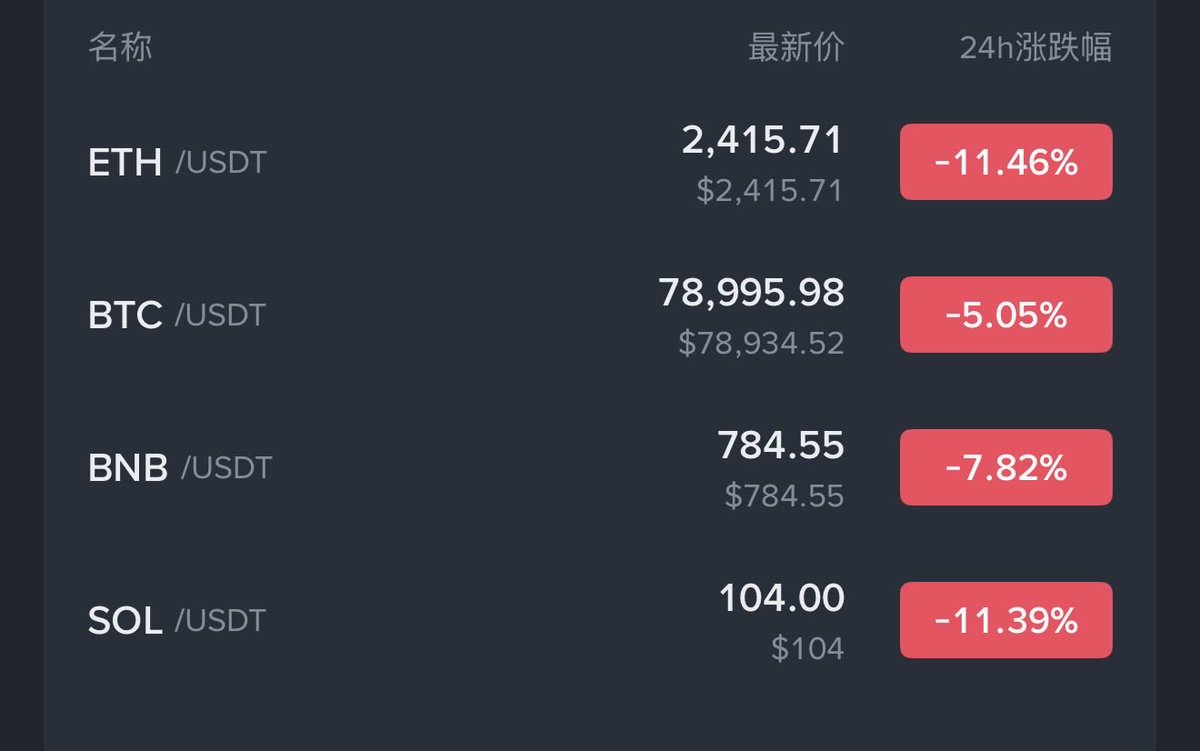Open the BNB trading pair
This screenshot has height=751, width=1200.
128,468
